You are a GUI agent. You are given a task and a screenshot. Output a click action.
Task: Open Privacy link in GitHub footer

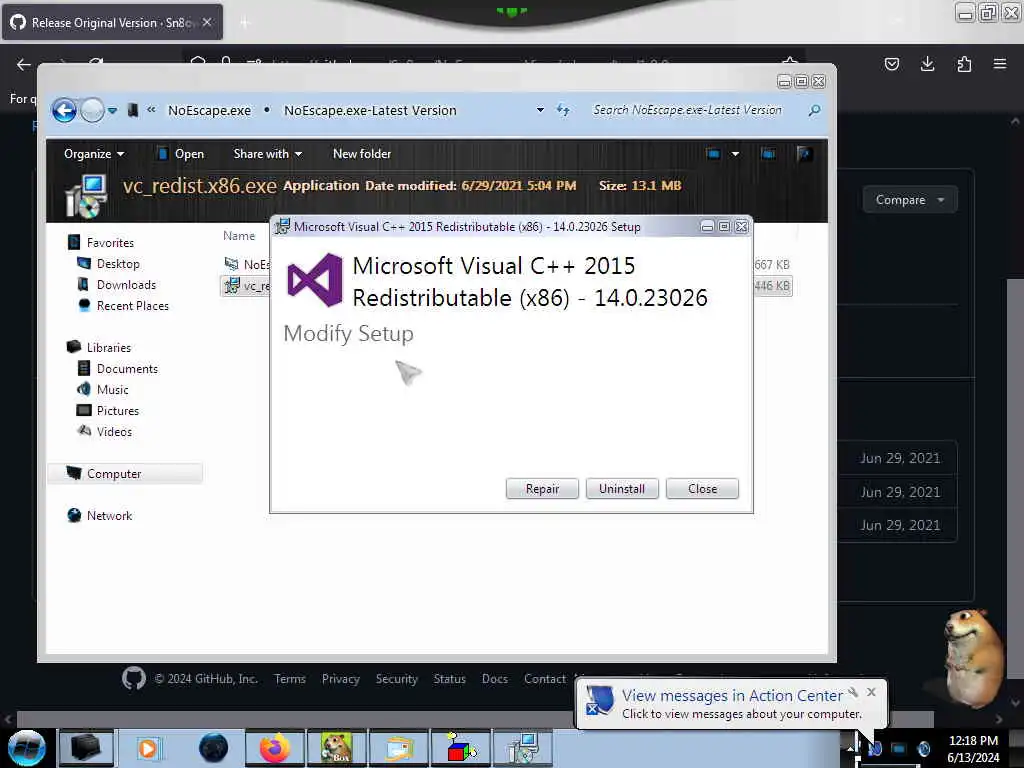[x=340, y=679]
